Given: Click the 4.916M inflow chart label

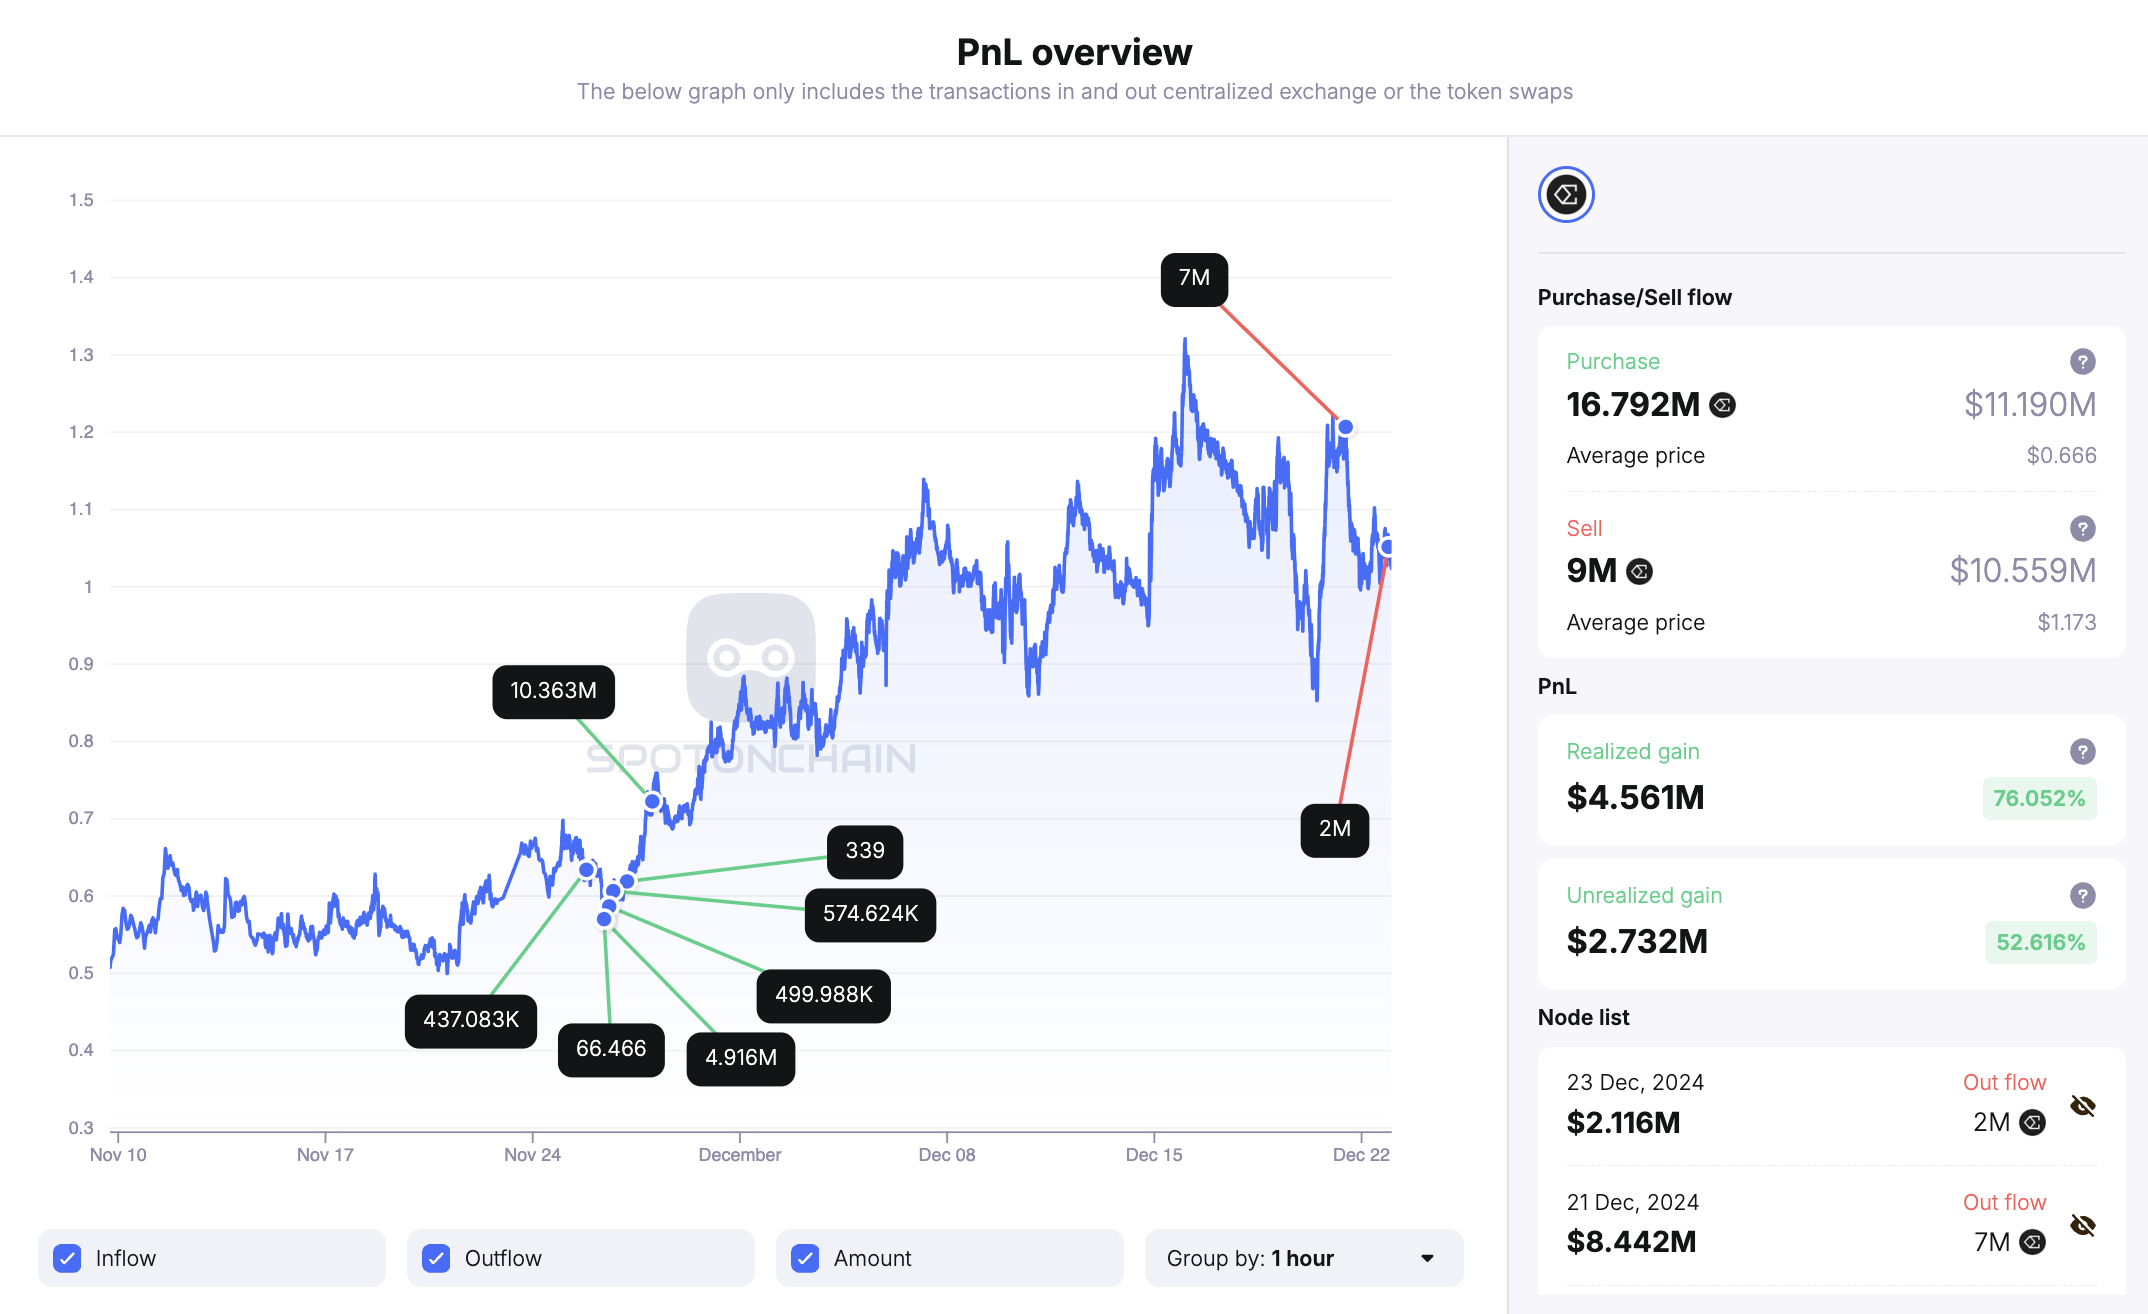Looking at the screenshot, I should (740, 1058).
